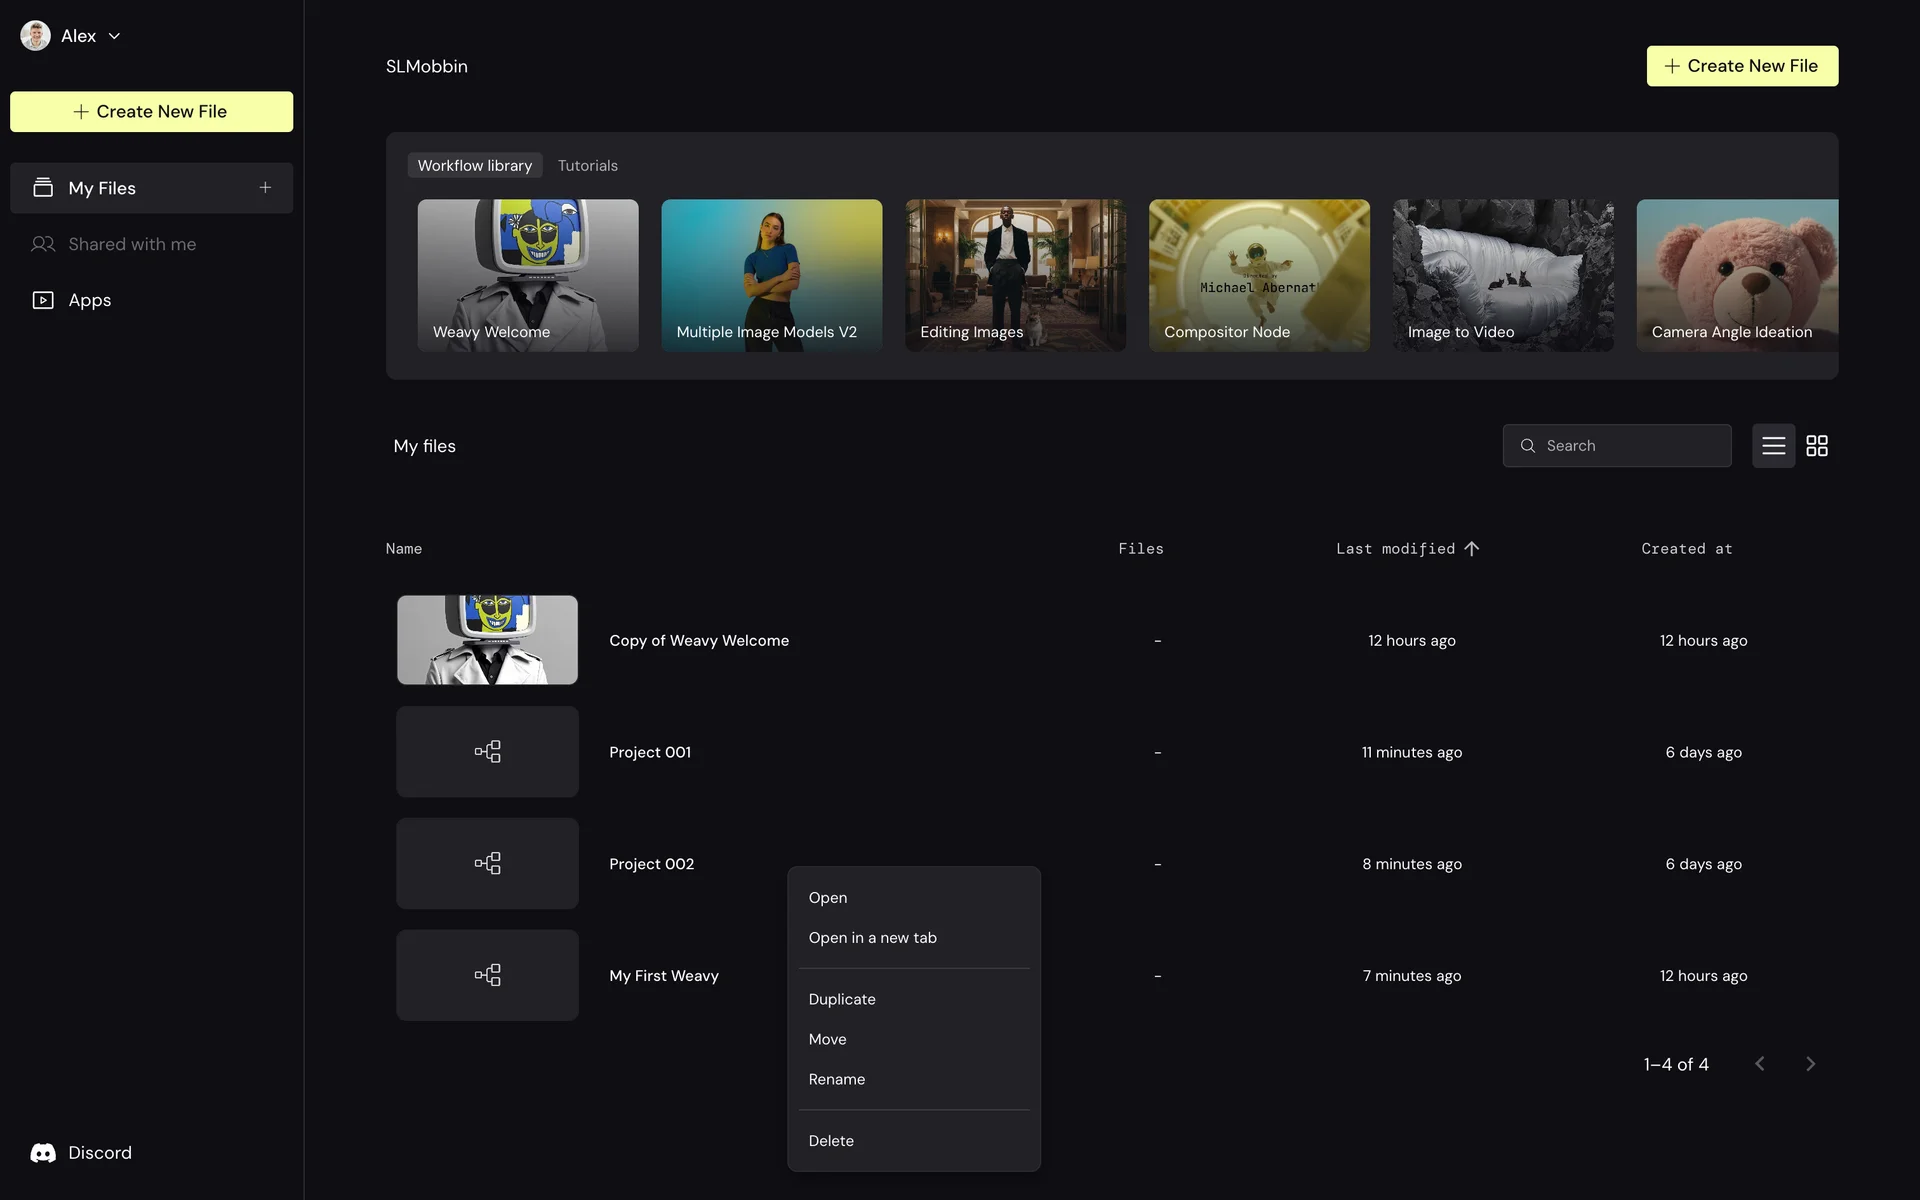Choose Delete in the context menu
The image size is (1920, 1200).
(x=831, y=1141)
